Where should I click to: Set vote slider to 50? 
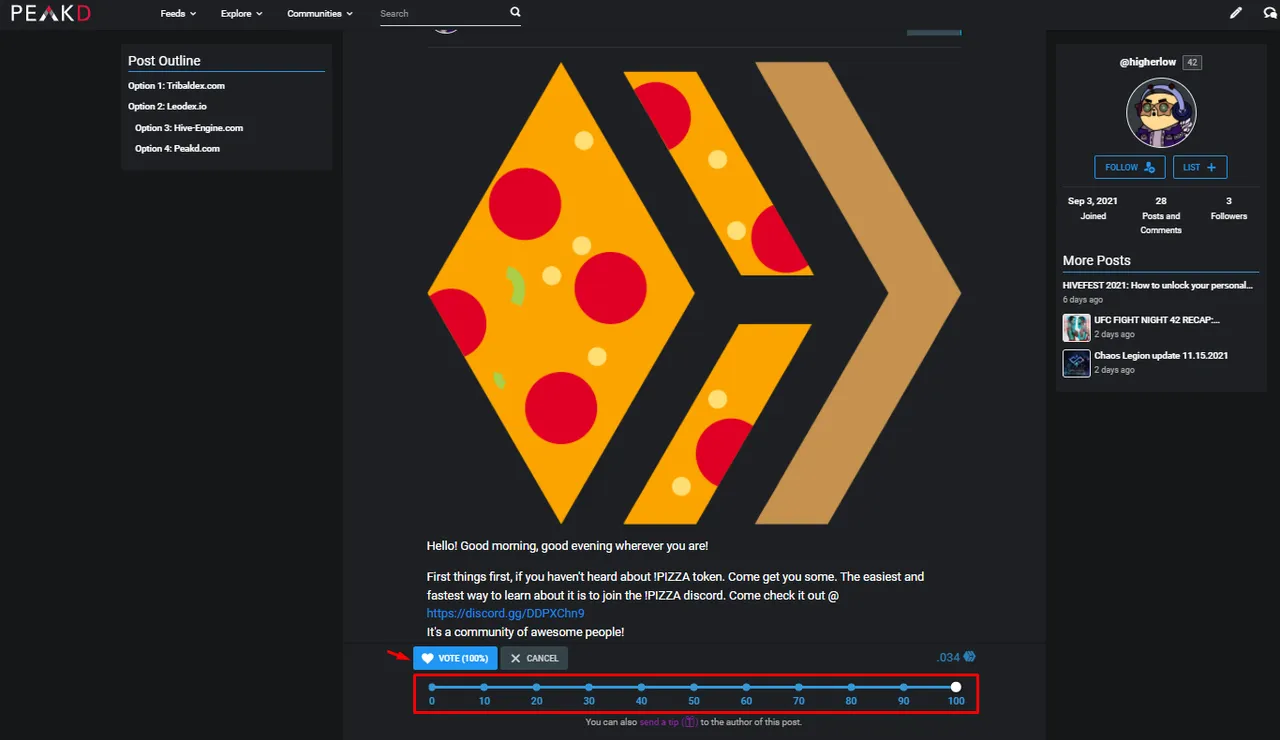pyautogui.click(x=694, y=687)
